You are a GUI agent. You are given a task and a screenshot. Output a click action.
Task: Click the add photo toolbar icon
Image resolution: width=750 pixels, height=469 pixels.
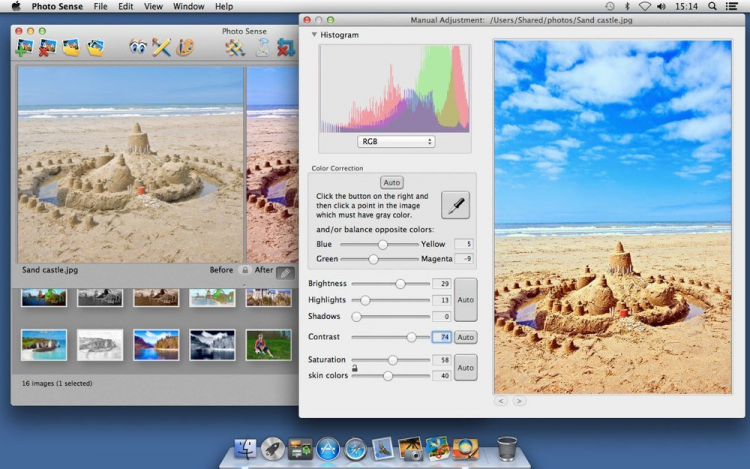(x=23, y=47)
